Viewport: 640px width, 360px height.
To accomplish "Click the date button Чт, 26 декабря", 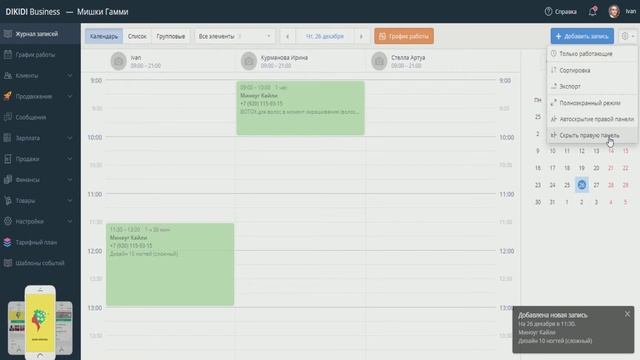I will coord(324,36).
